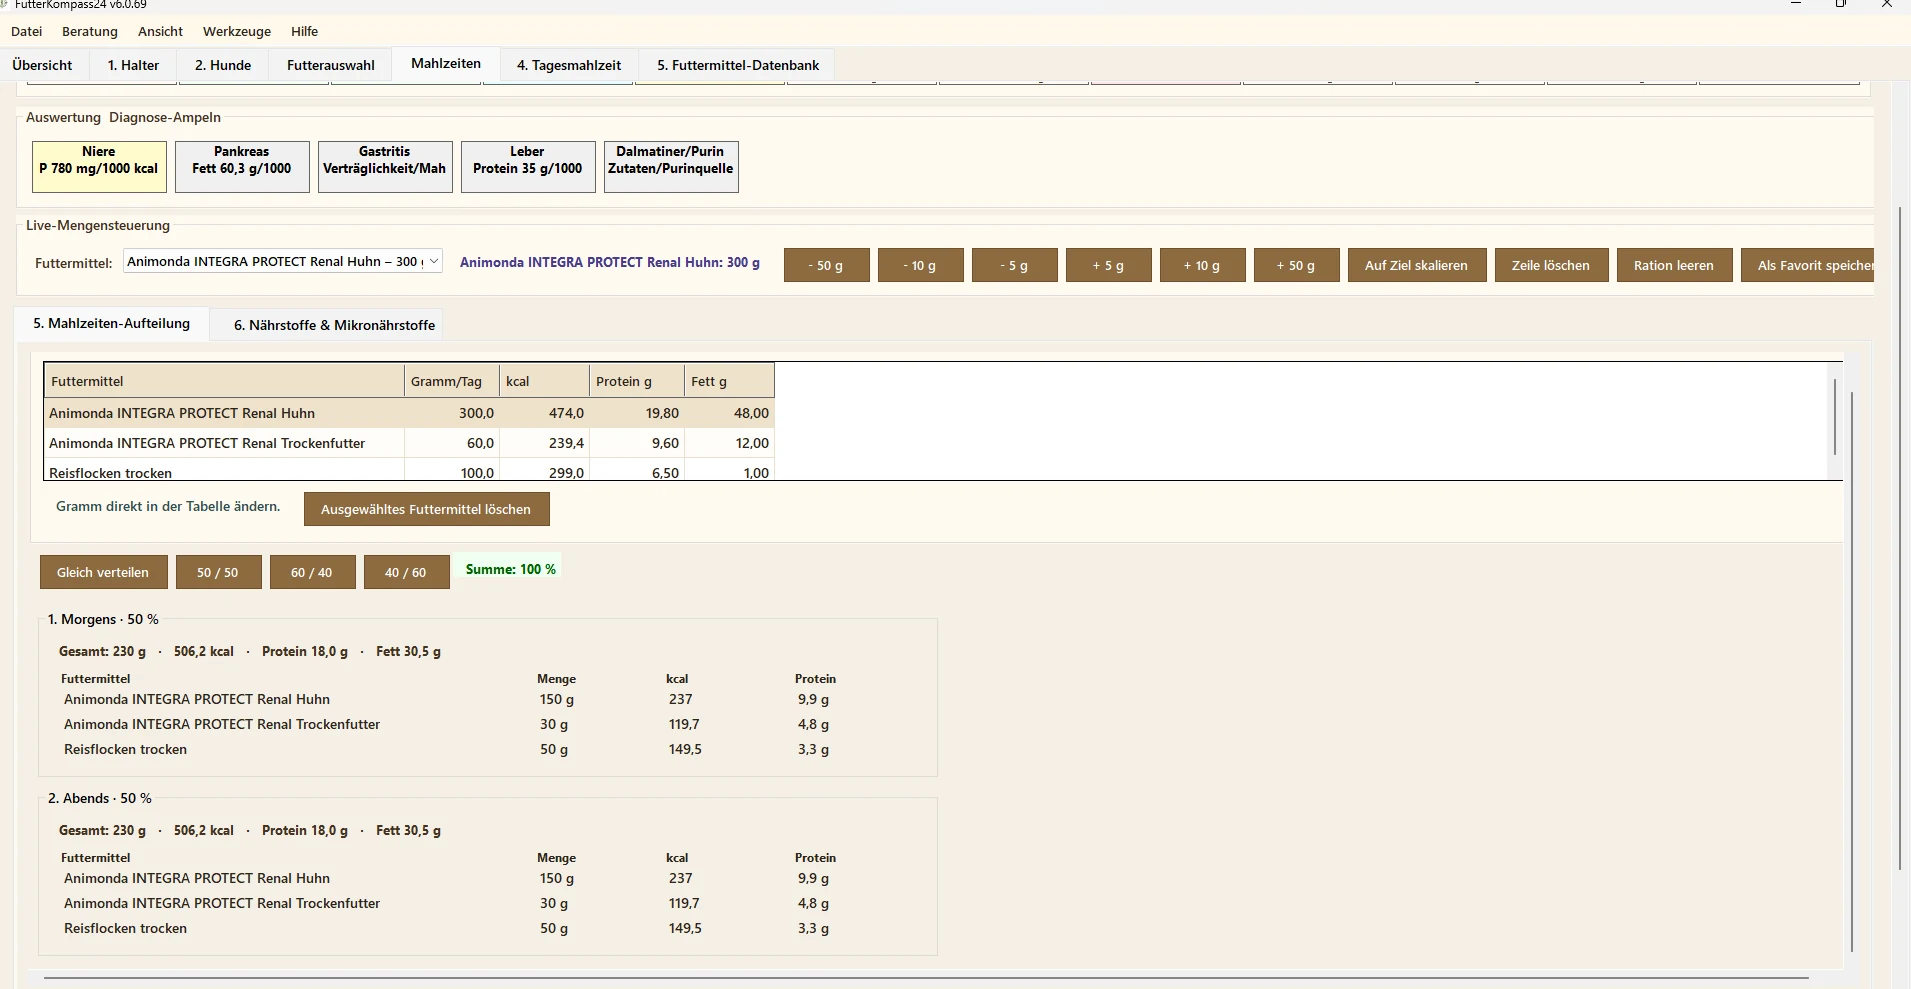Screen dimensions: 1911x989
Task: Apply the 50 / 50 meal split
Action: pos(218,572)
